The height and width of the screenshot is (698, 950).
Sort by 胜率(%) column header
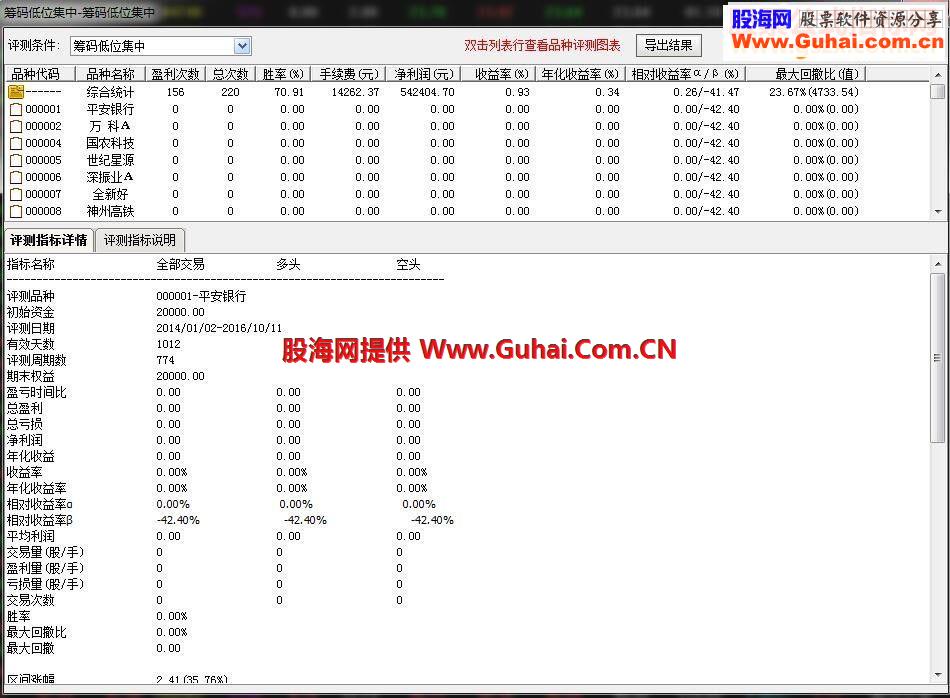point(283,74)
